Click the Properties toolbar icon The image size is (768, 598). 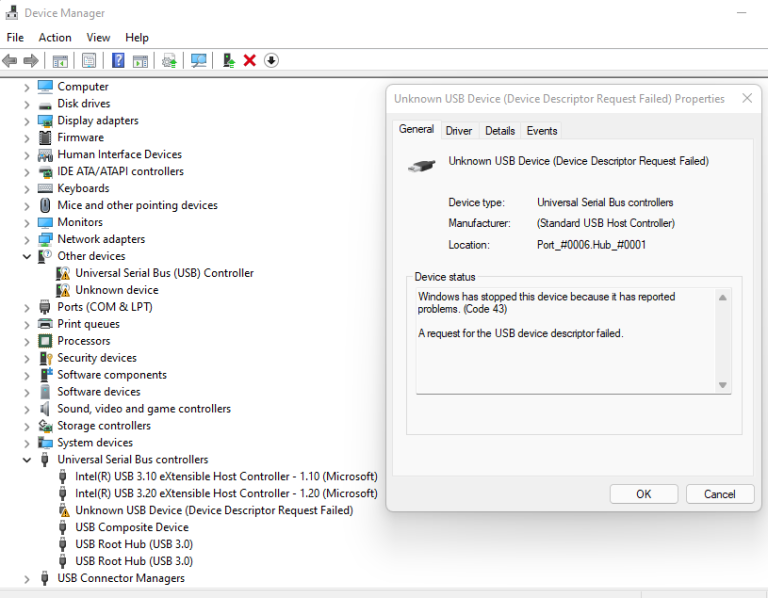pyautogui.click(x=89, y=61)
